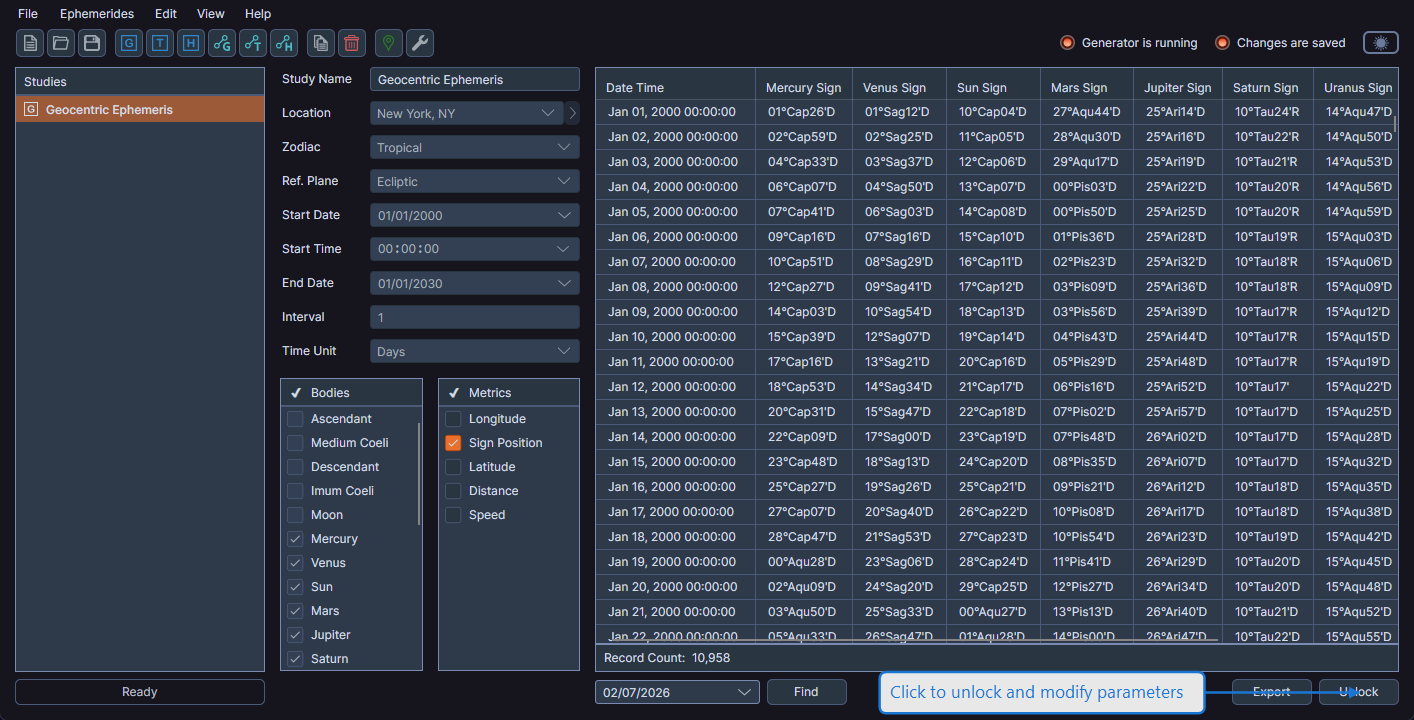The height and width of the screenshot is (720, 1414).
Task: Open the Zodiac dropdown showing Tropical
Action: coord(474,146)
